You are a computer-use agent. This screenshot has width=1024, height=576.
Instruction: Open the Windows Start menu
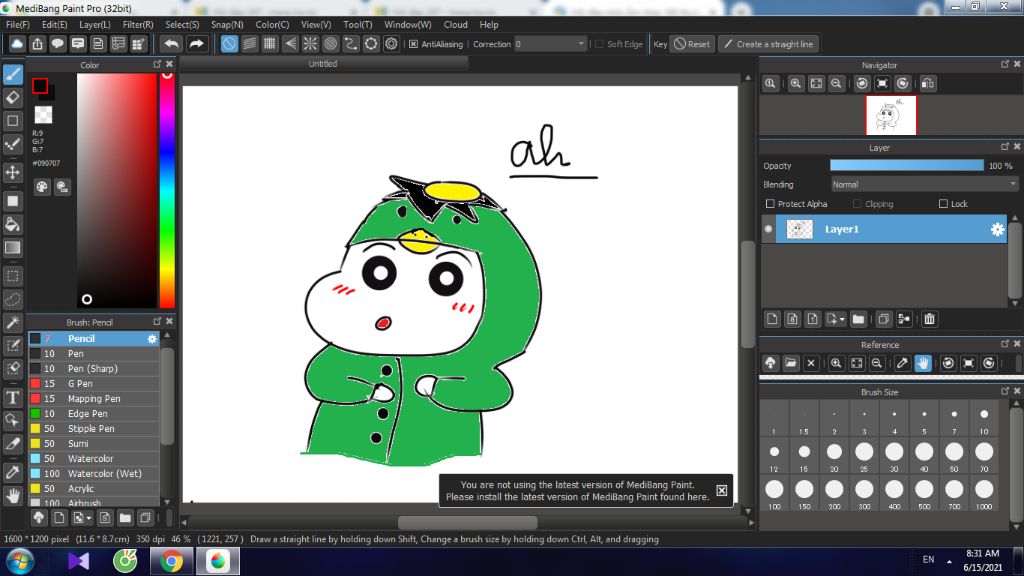[x=20, y=562]
